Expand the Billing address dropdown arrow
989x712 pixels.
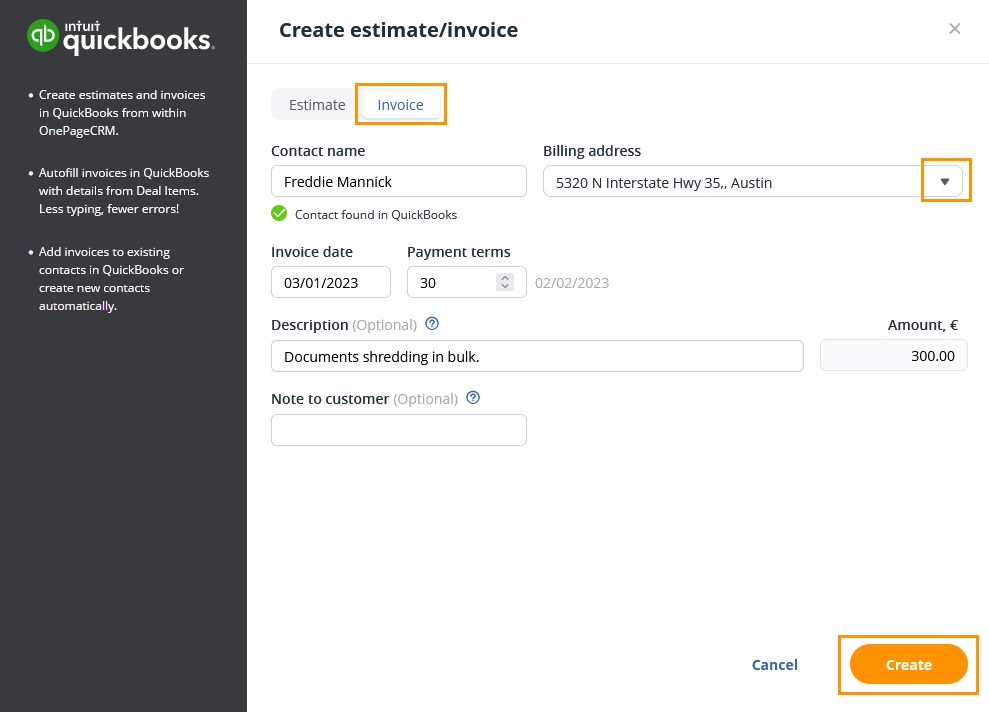point(945,182)
